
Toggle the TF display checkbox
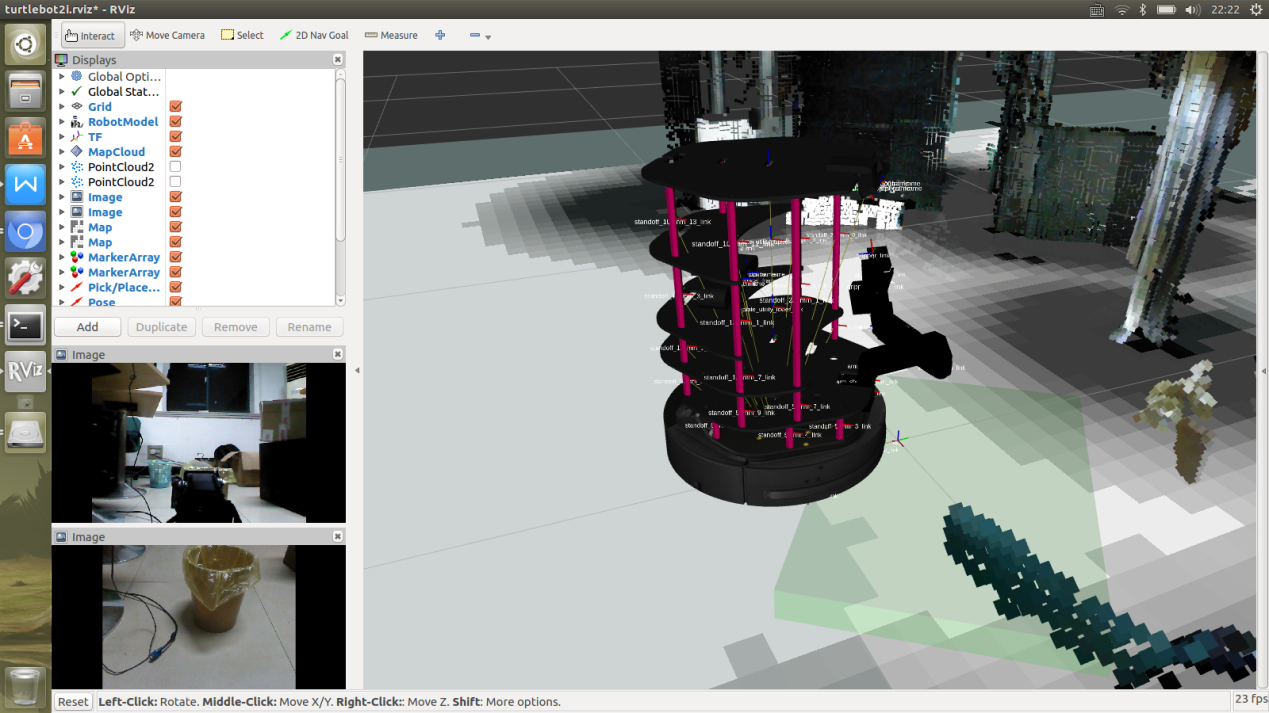point(175,136)
